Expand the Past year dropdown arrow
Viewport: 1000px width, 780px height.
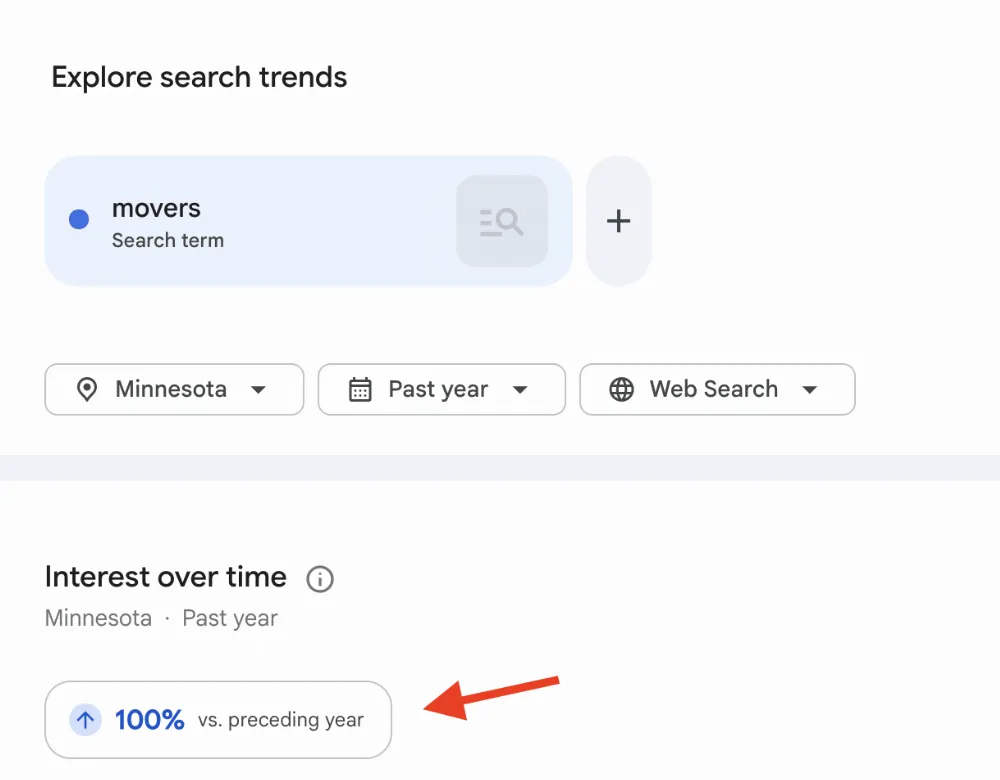tap(520, 390)
